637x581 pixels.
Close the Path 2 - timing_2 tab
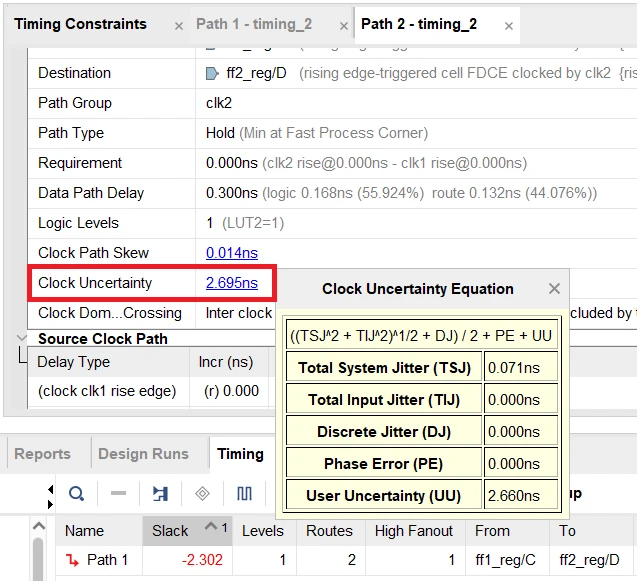(x=509, y=26)
